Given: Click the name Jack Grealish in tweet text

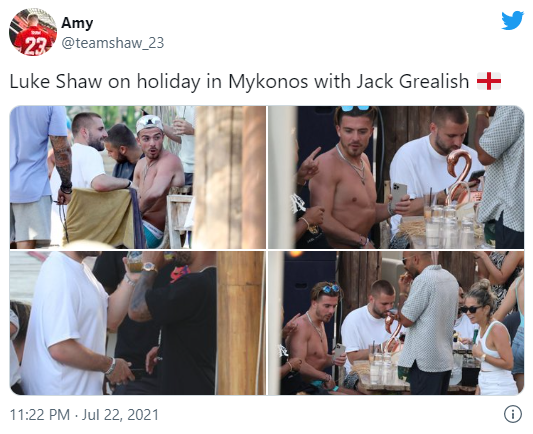Looking at the screenshot, I should pyautogui.click(x=412, y=82).
